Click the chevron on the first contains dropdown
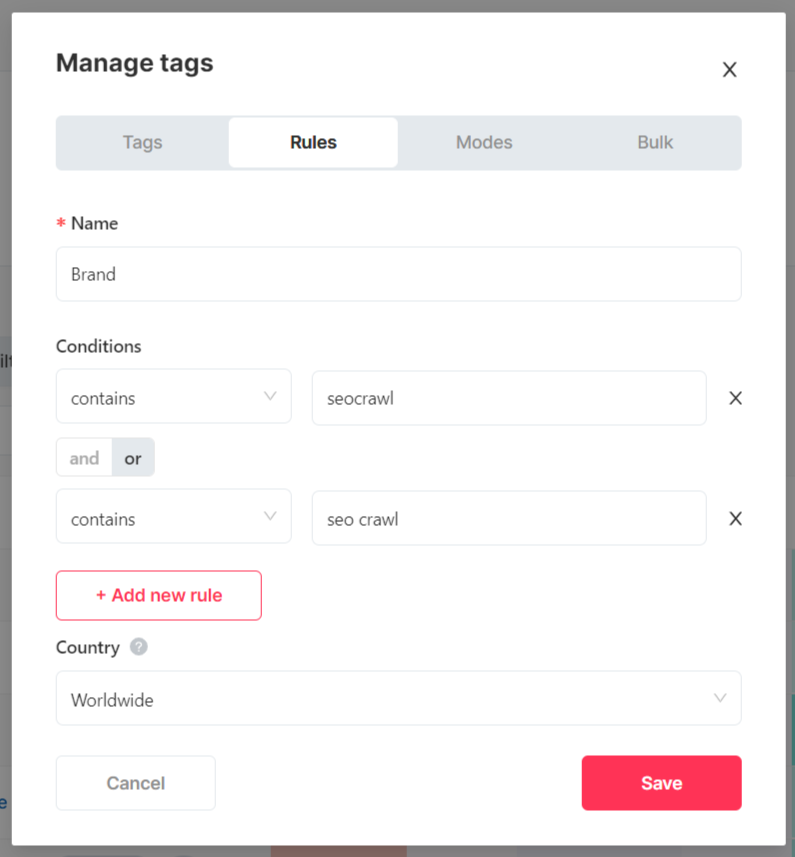This screenshot has height=857, width=795. 269,397
